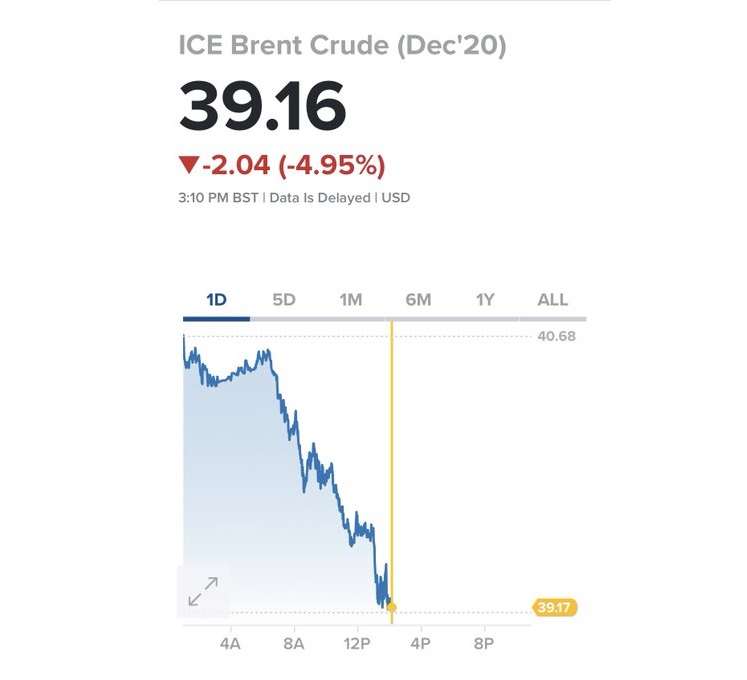This screenshot has width=747, height=680.
Task: Select the 1D time range tab
Action: (x=216, y=300)
